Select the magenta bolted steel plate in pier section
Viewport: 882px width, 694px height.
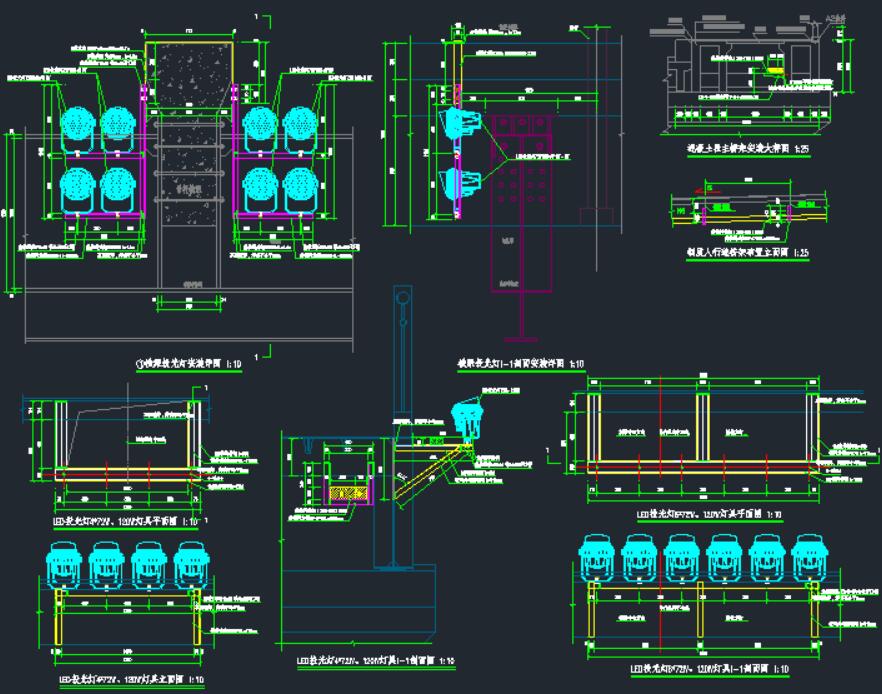pyautogui.click(x=520, y=203)
